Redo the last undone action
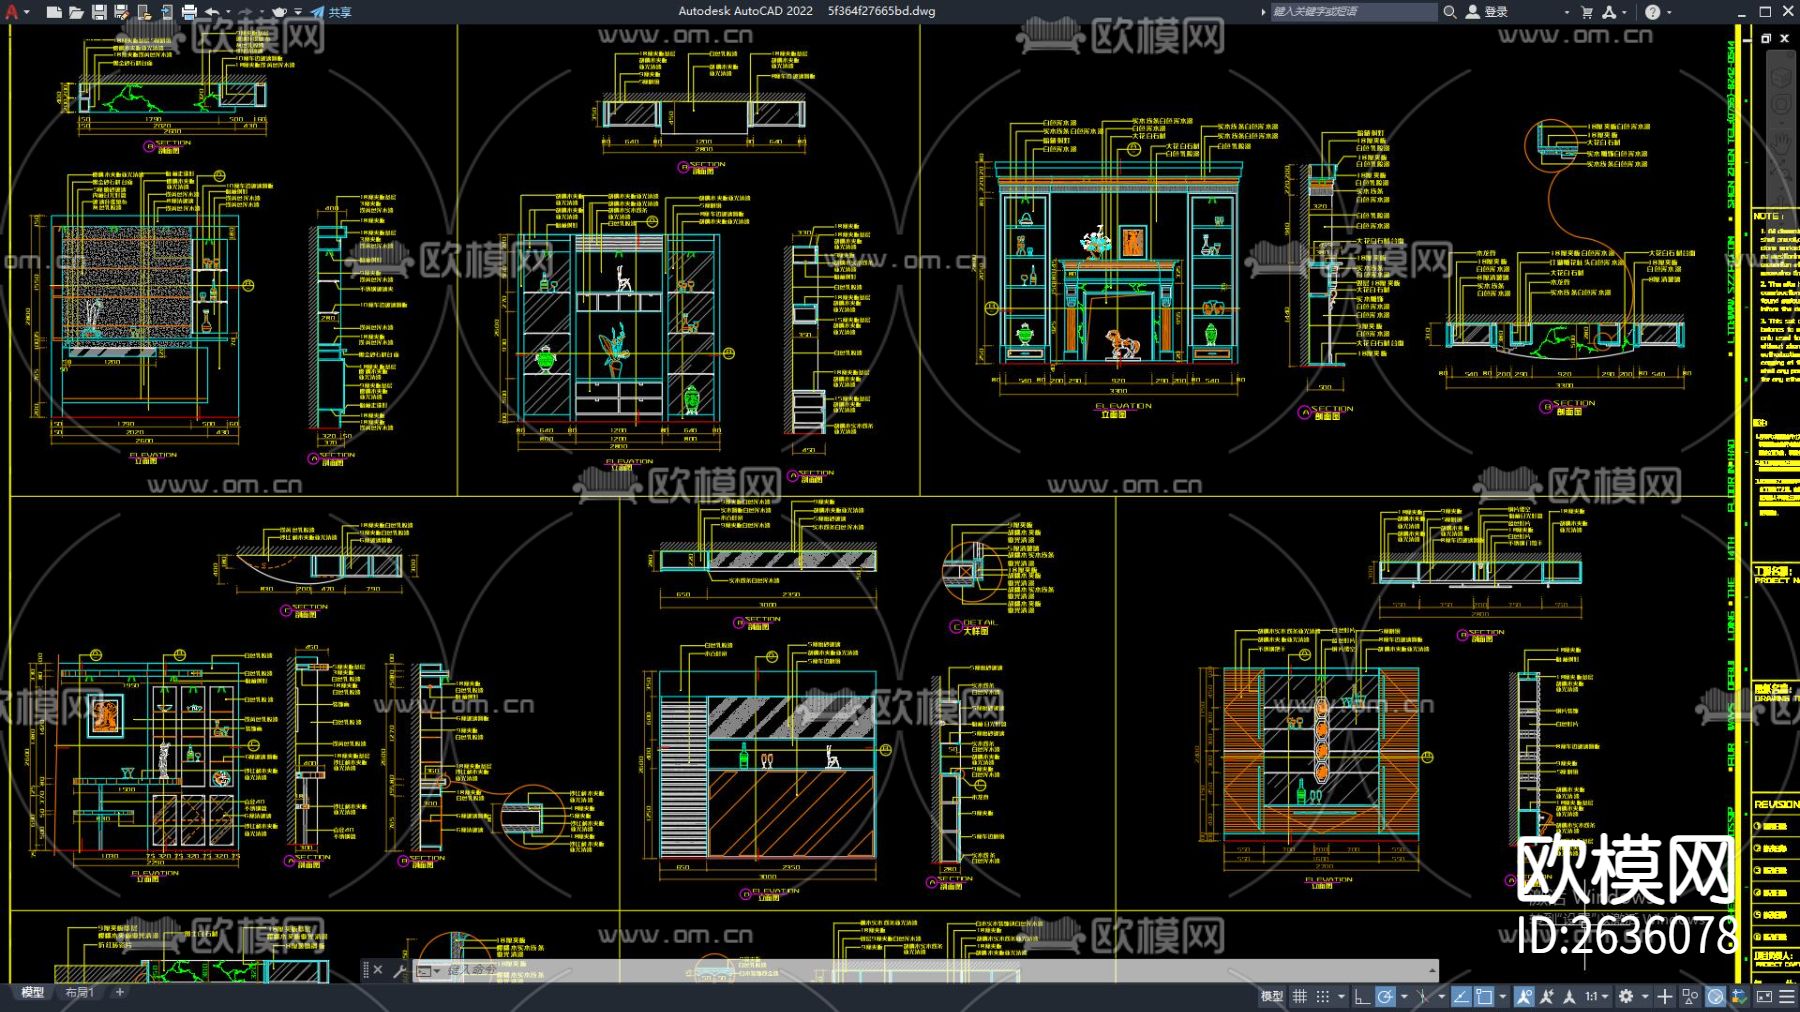Image resolution: width=1800 pixels, height=1012 pixels. [x=245, y=12]
